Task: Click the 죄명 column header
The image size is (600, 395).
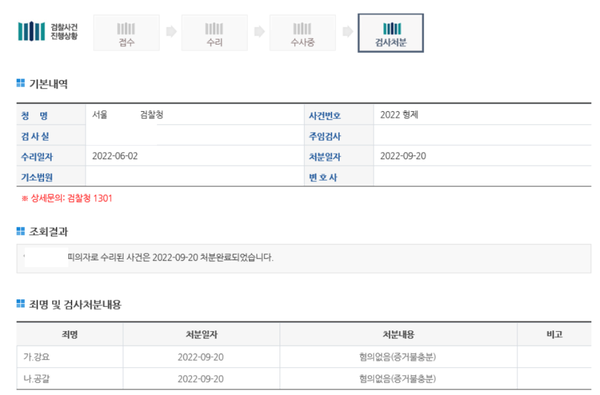Action: pyautogui.click(x=70, y=335)
